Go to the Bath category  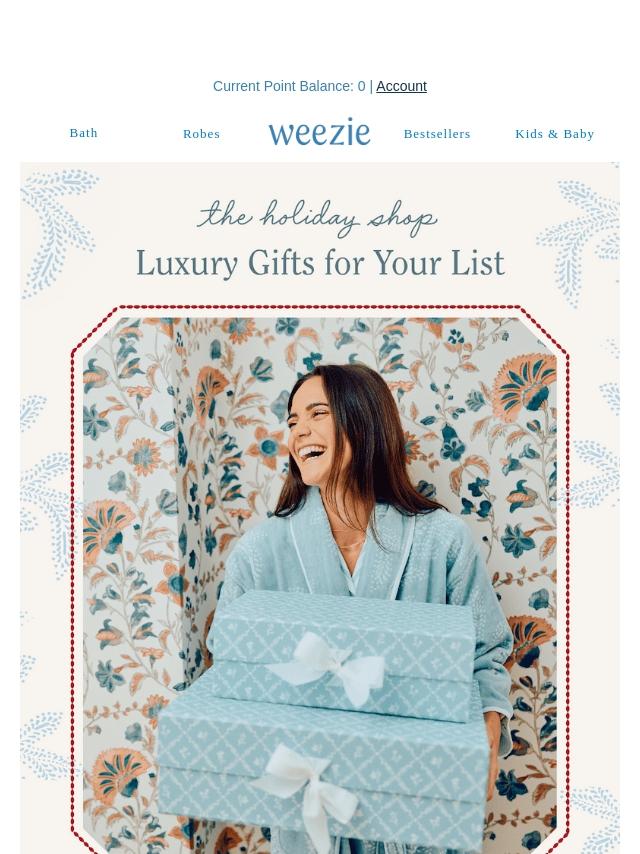[83, 133]
